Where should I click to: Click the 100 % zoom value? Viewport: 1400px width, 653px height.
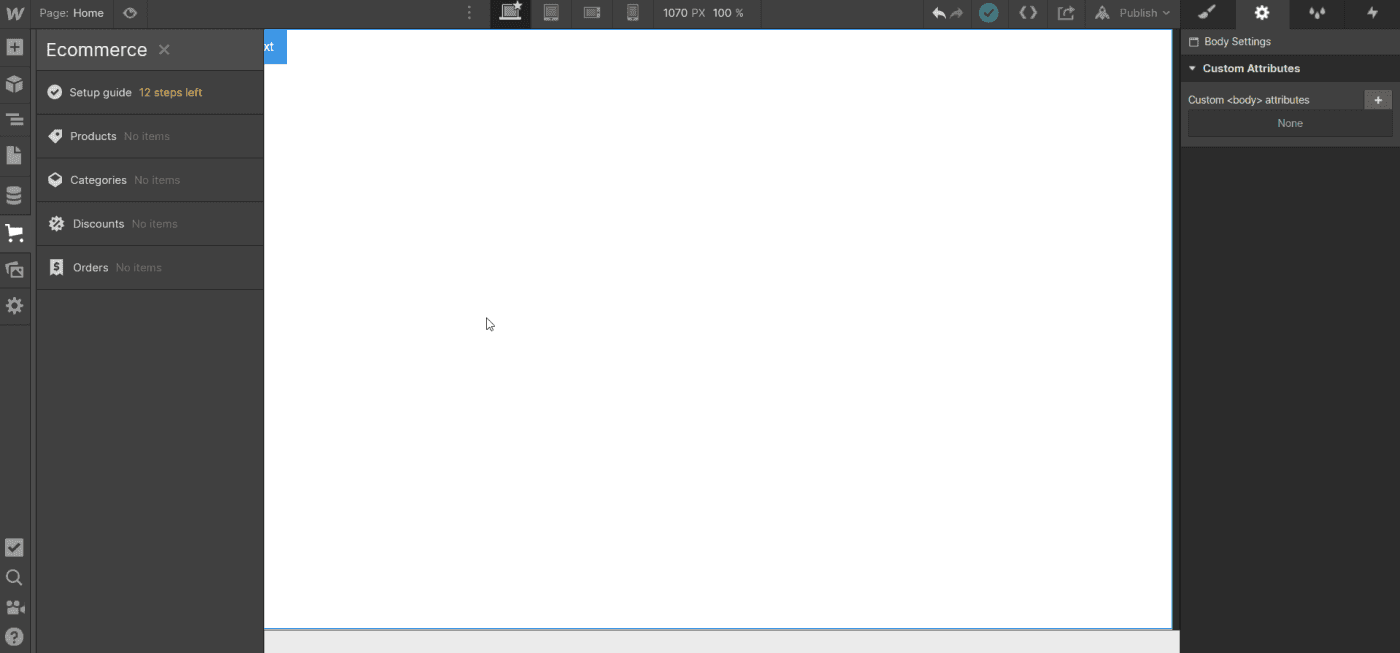coord(728,13)
